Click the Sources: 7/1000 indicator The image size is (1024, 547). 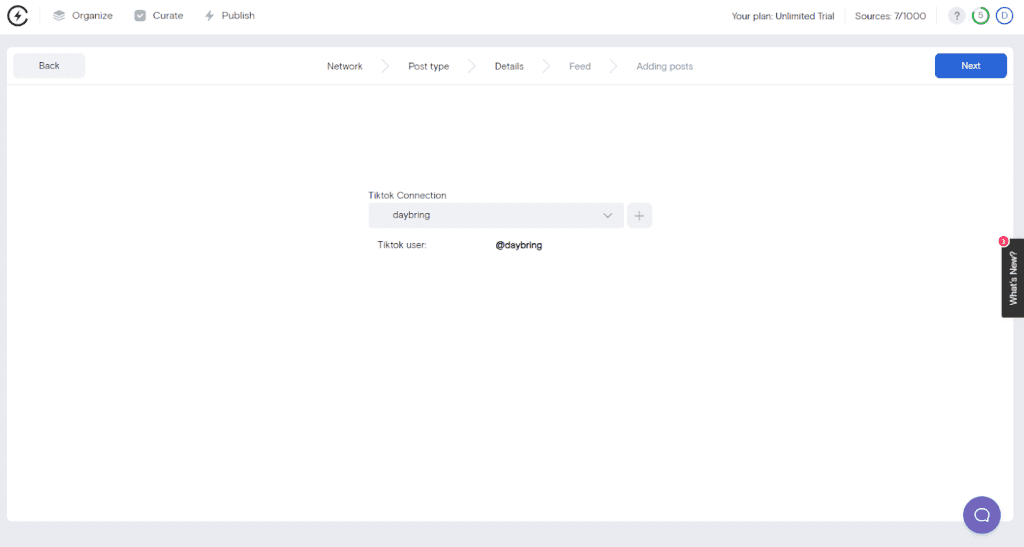click(x=890, y=16)
